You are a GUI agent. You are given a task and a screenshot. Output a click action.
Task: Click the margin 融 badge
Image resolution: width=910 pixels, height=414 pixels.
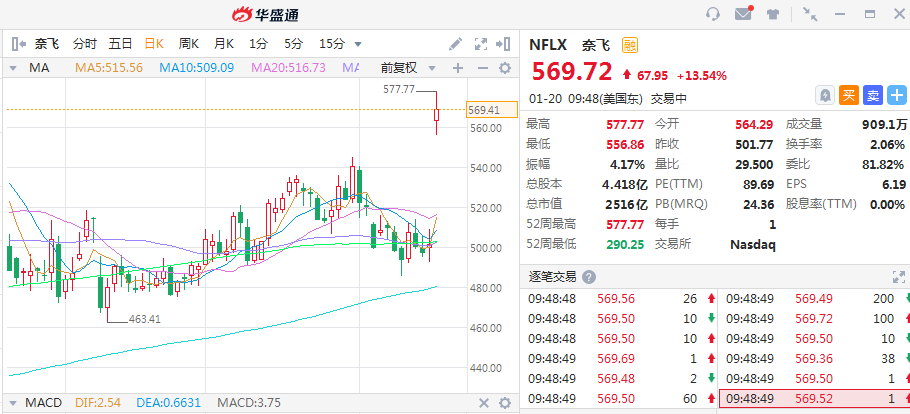[x=630, y=45]
